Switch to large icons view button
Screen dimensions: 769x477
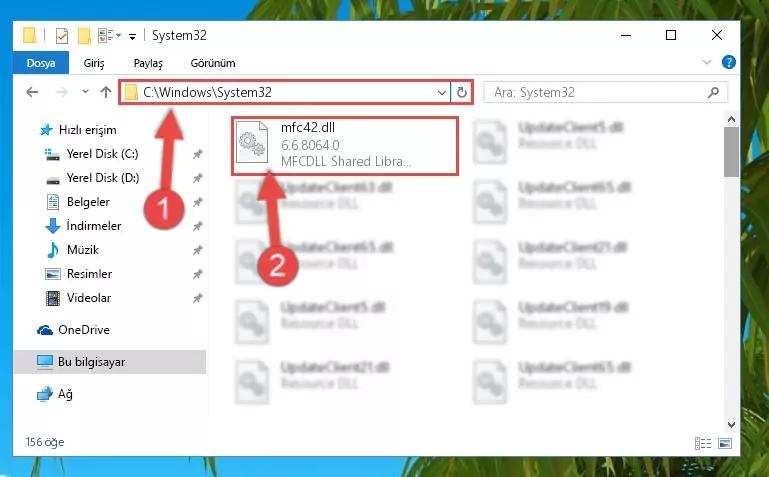click(x=725, y=443)
